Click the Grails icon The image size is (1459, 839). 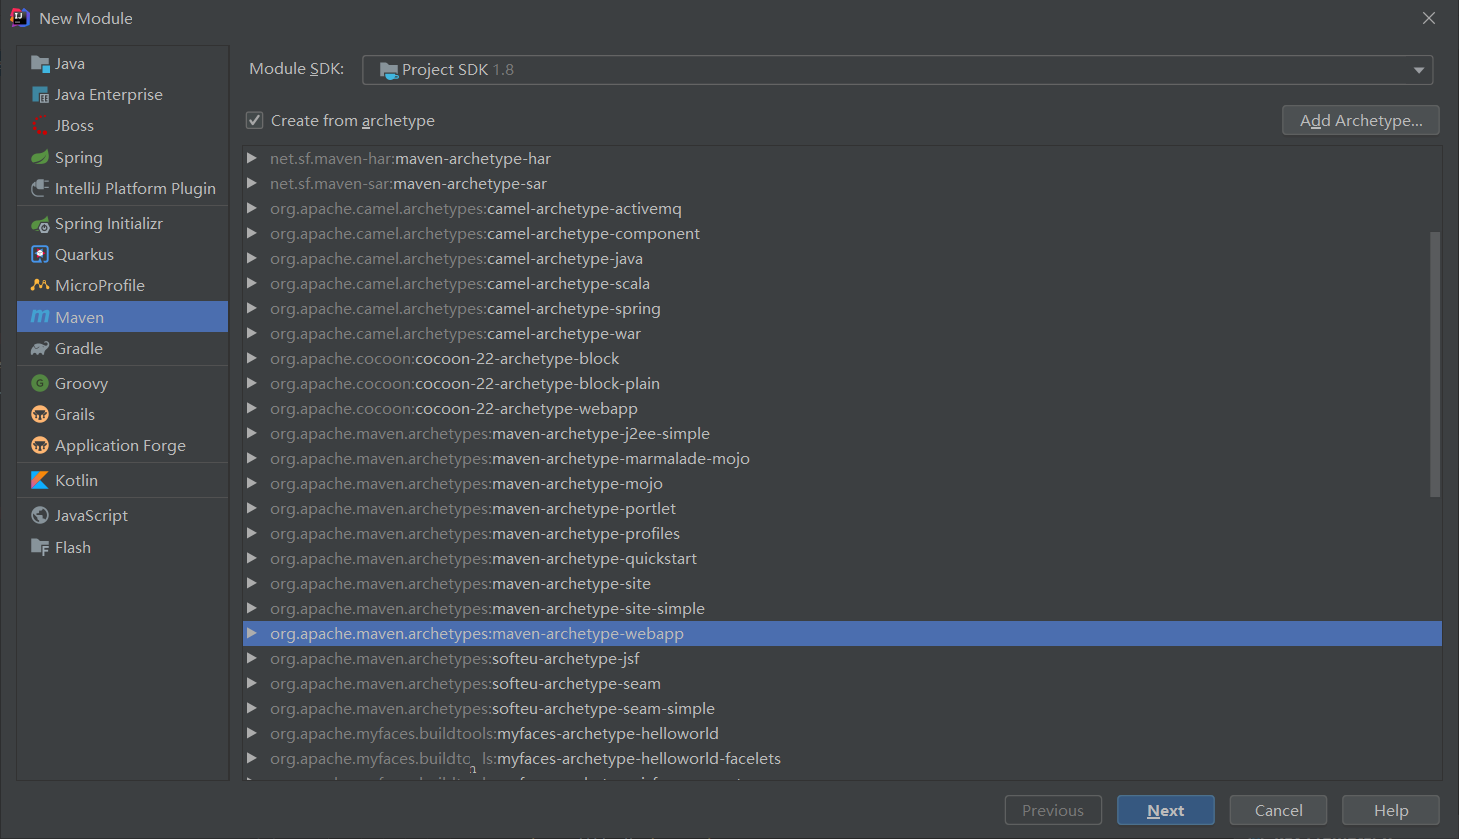(x=40, y=414)
